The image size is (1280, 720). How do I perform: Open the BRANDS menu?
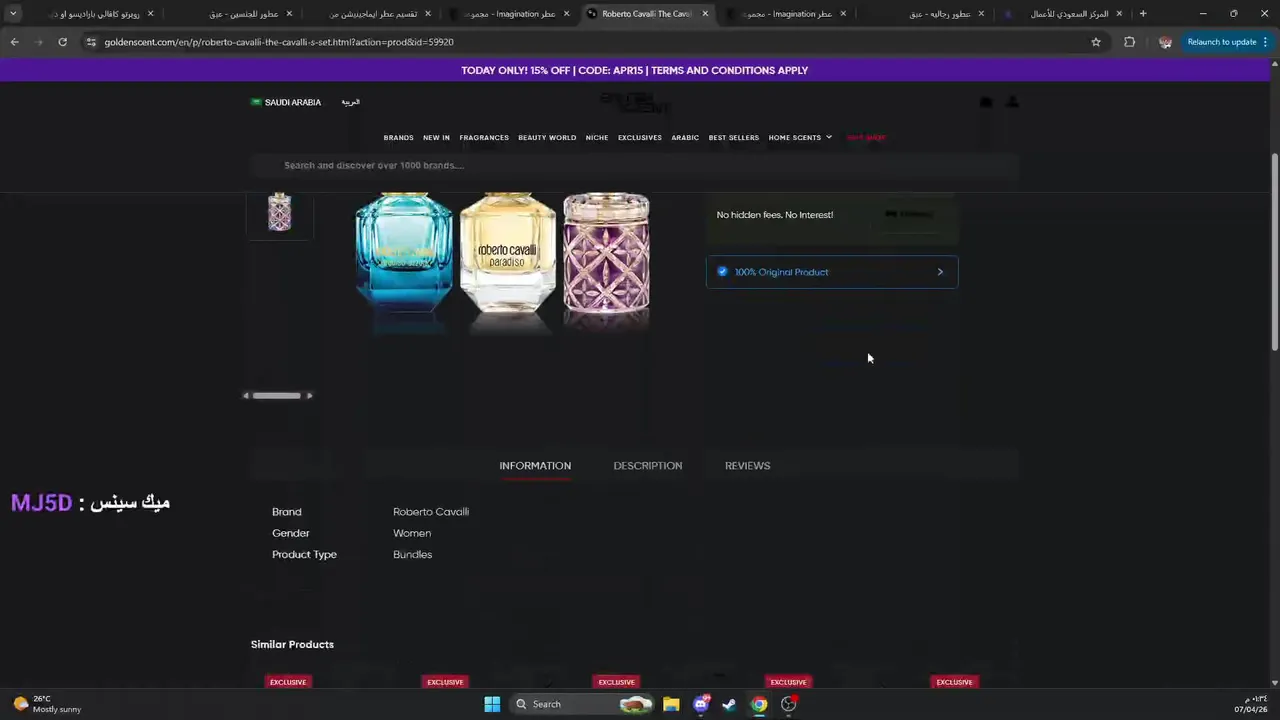tap(398, 137)
